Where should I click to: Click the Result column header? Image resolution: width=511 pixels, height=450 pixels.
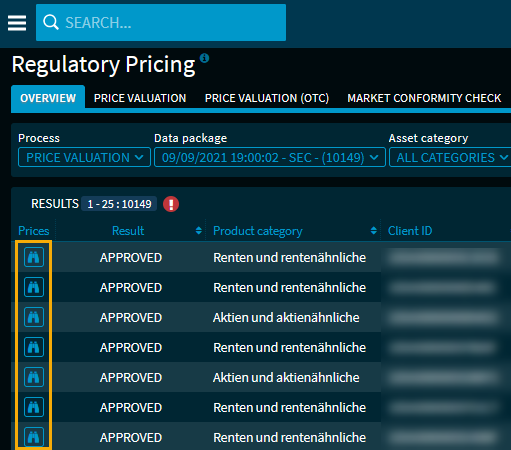(x=128, y=231)
